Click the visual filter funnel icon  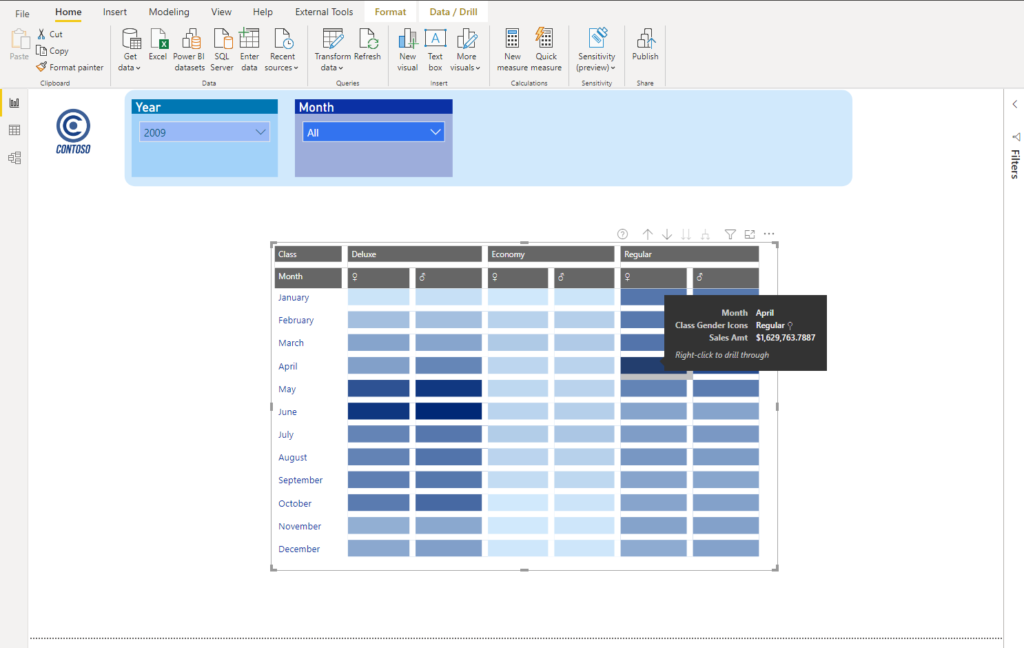[730, 234]
